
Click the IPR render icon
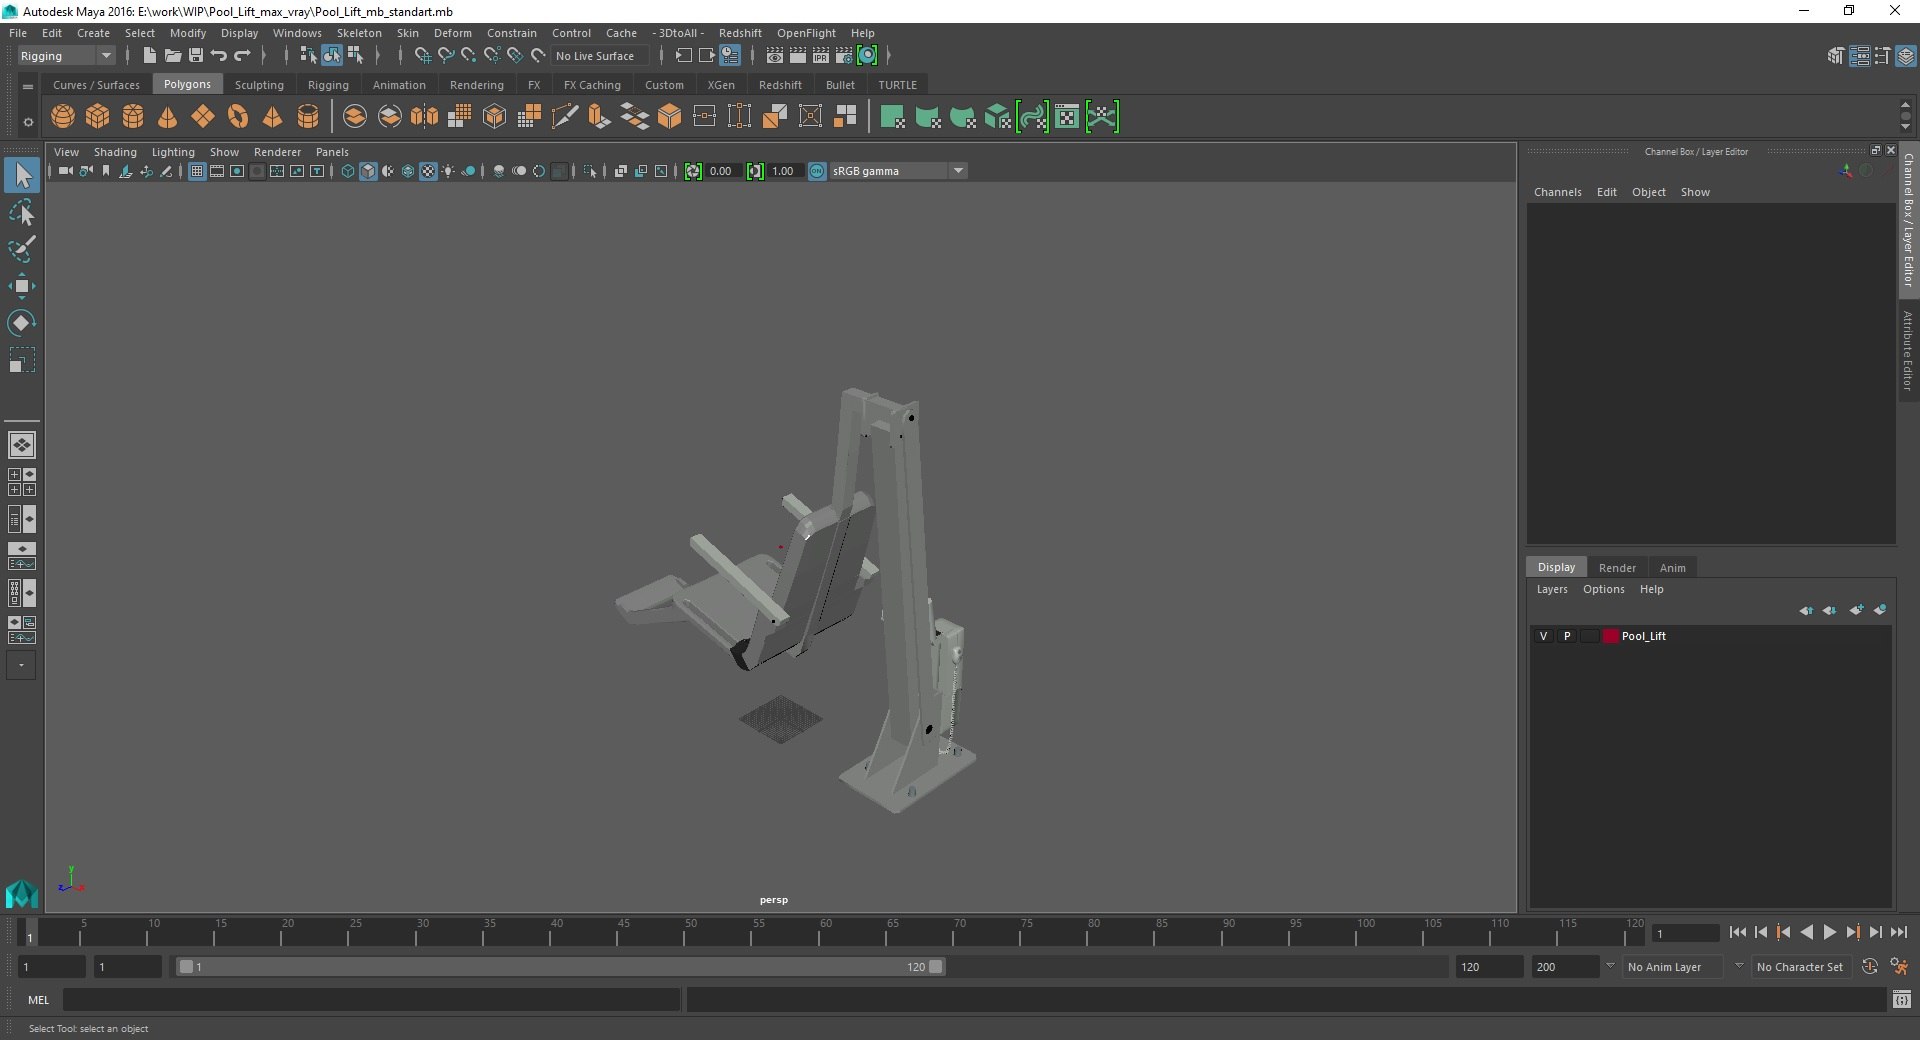pyautogui.click(x=820, y=56)
